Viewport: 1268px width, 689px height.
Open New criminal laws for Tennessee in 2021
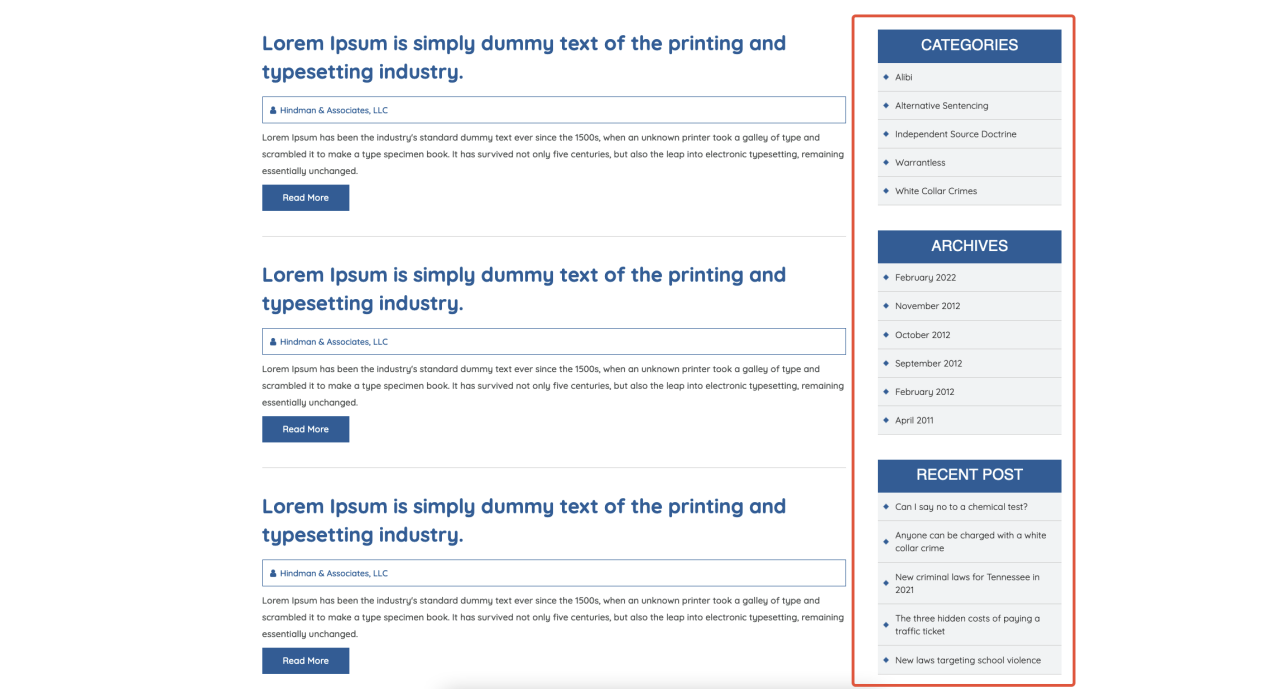coord(967,583)
